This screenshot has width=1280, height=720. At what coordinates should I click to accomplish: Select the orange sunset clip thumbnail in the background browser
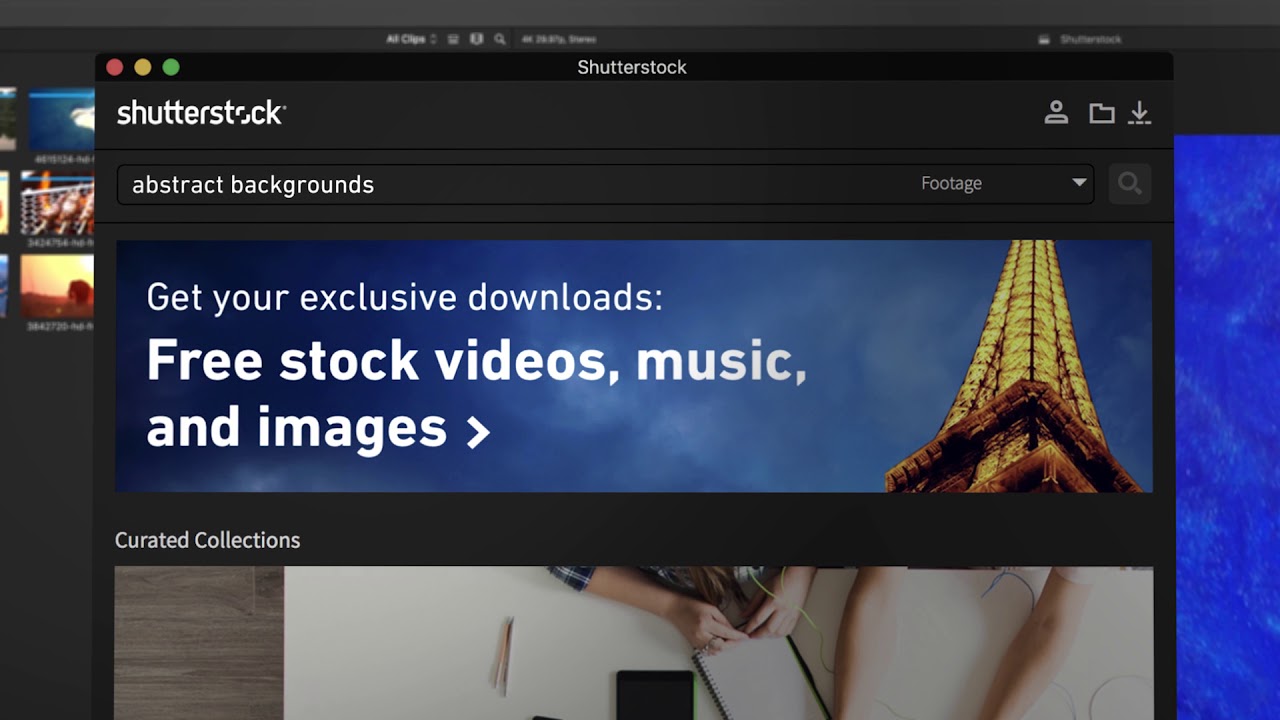coord(57,286)
